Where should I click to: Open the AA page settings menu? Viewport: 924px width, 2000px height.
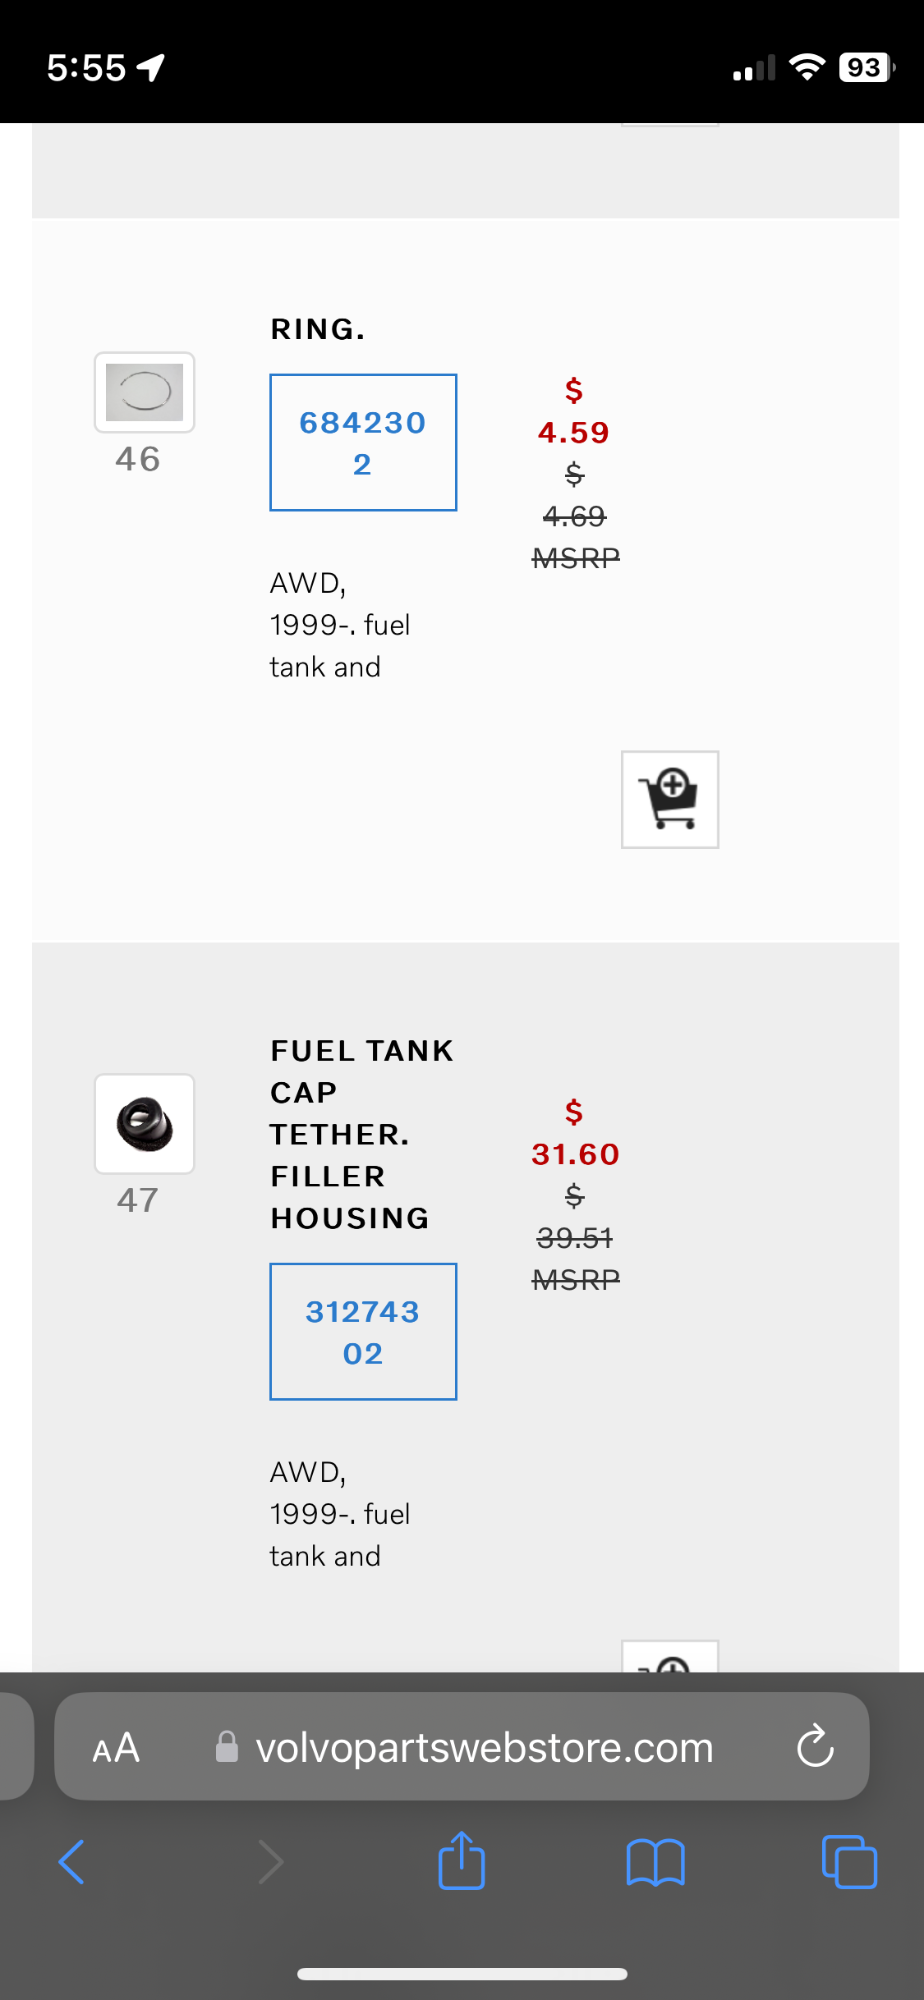coord(116,1747)
